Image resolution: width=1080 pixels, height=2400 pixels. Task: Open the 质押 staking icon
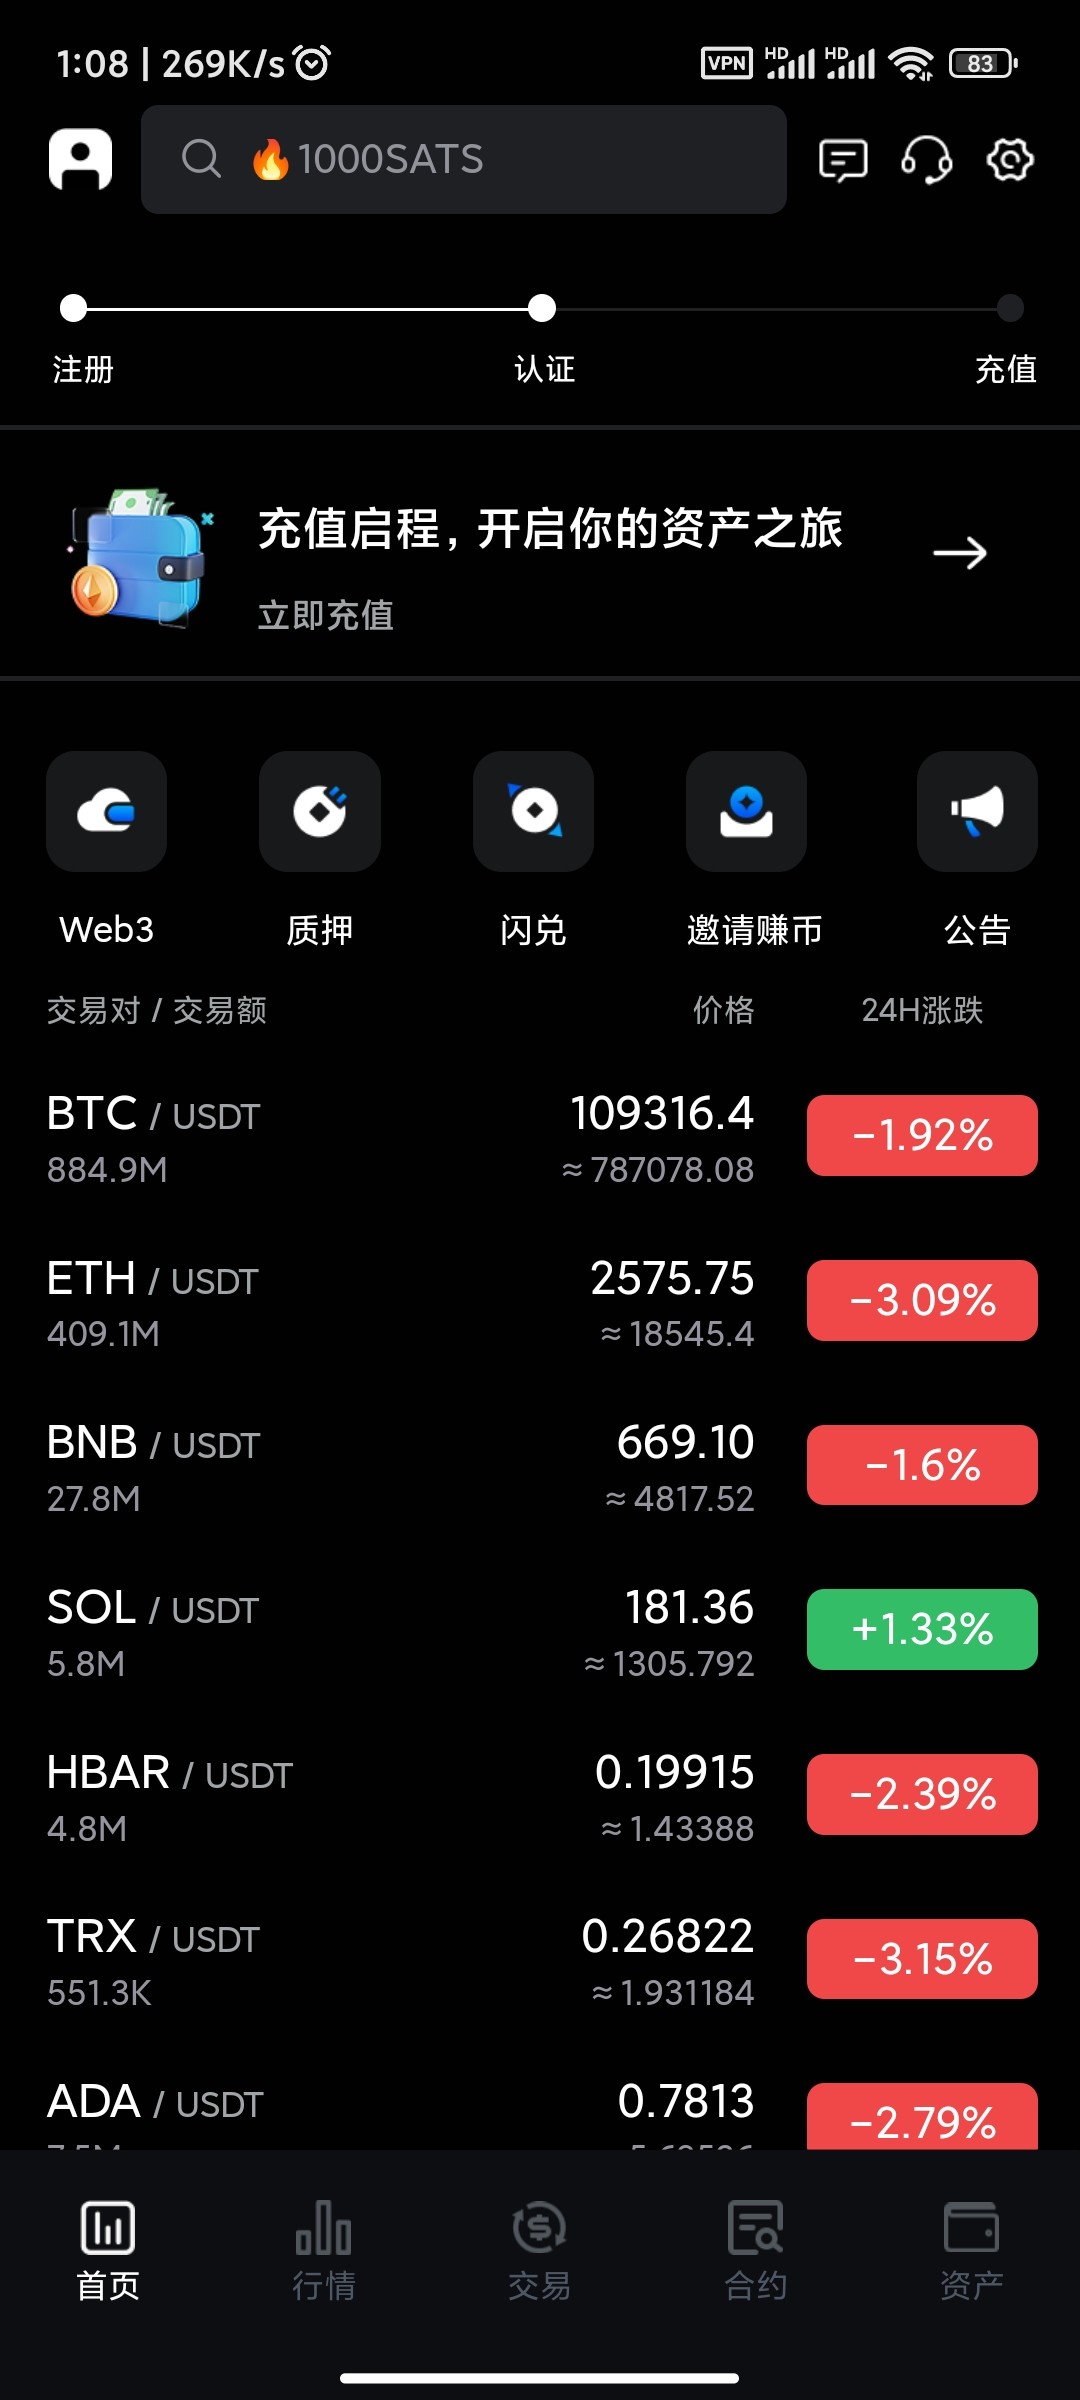(319, 811)
